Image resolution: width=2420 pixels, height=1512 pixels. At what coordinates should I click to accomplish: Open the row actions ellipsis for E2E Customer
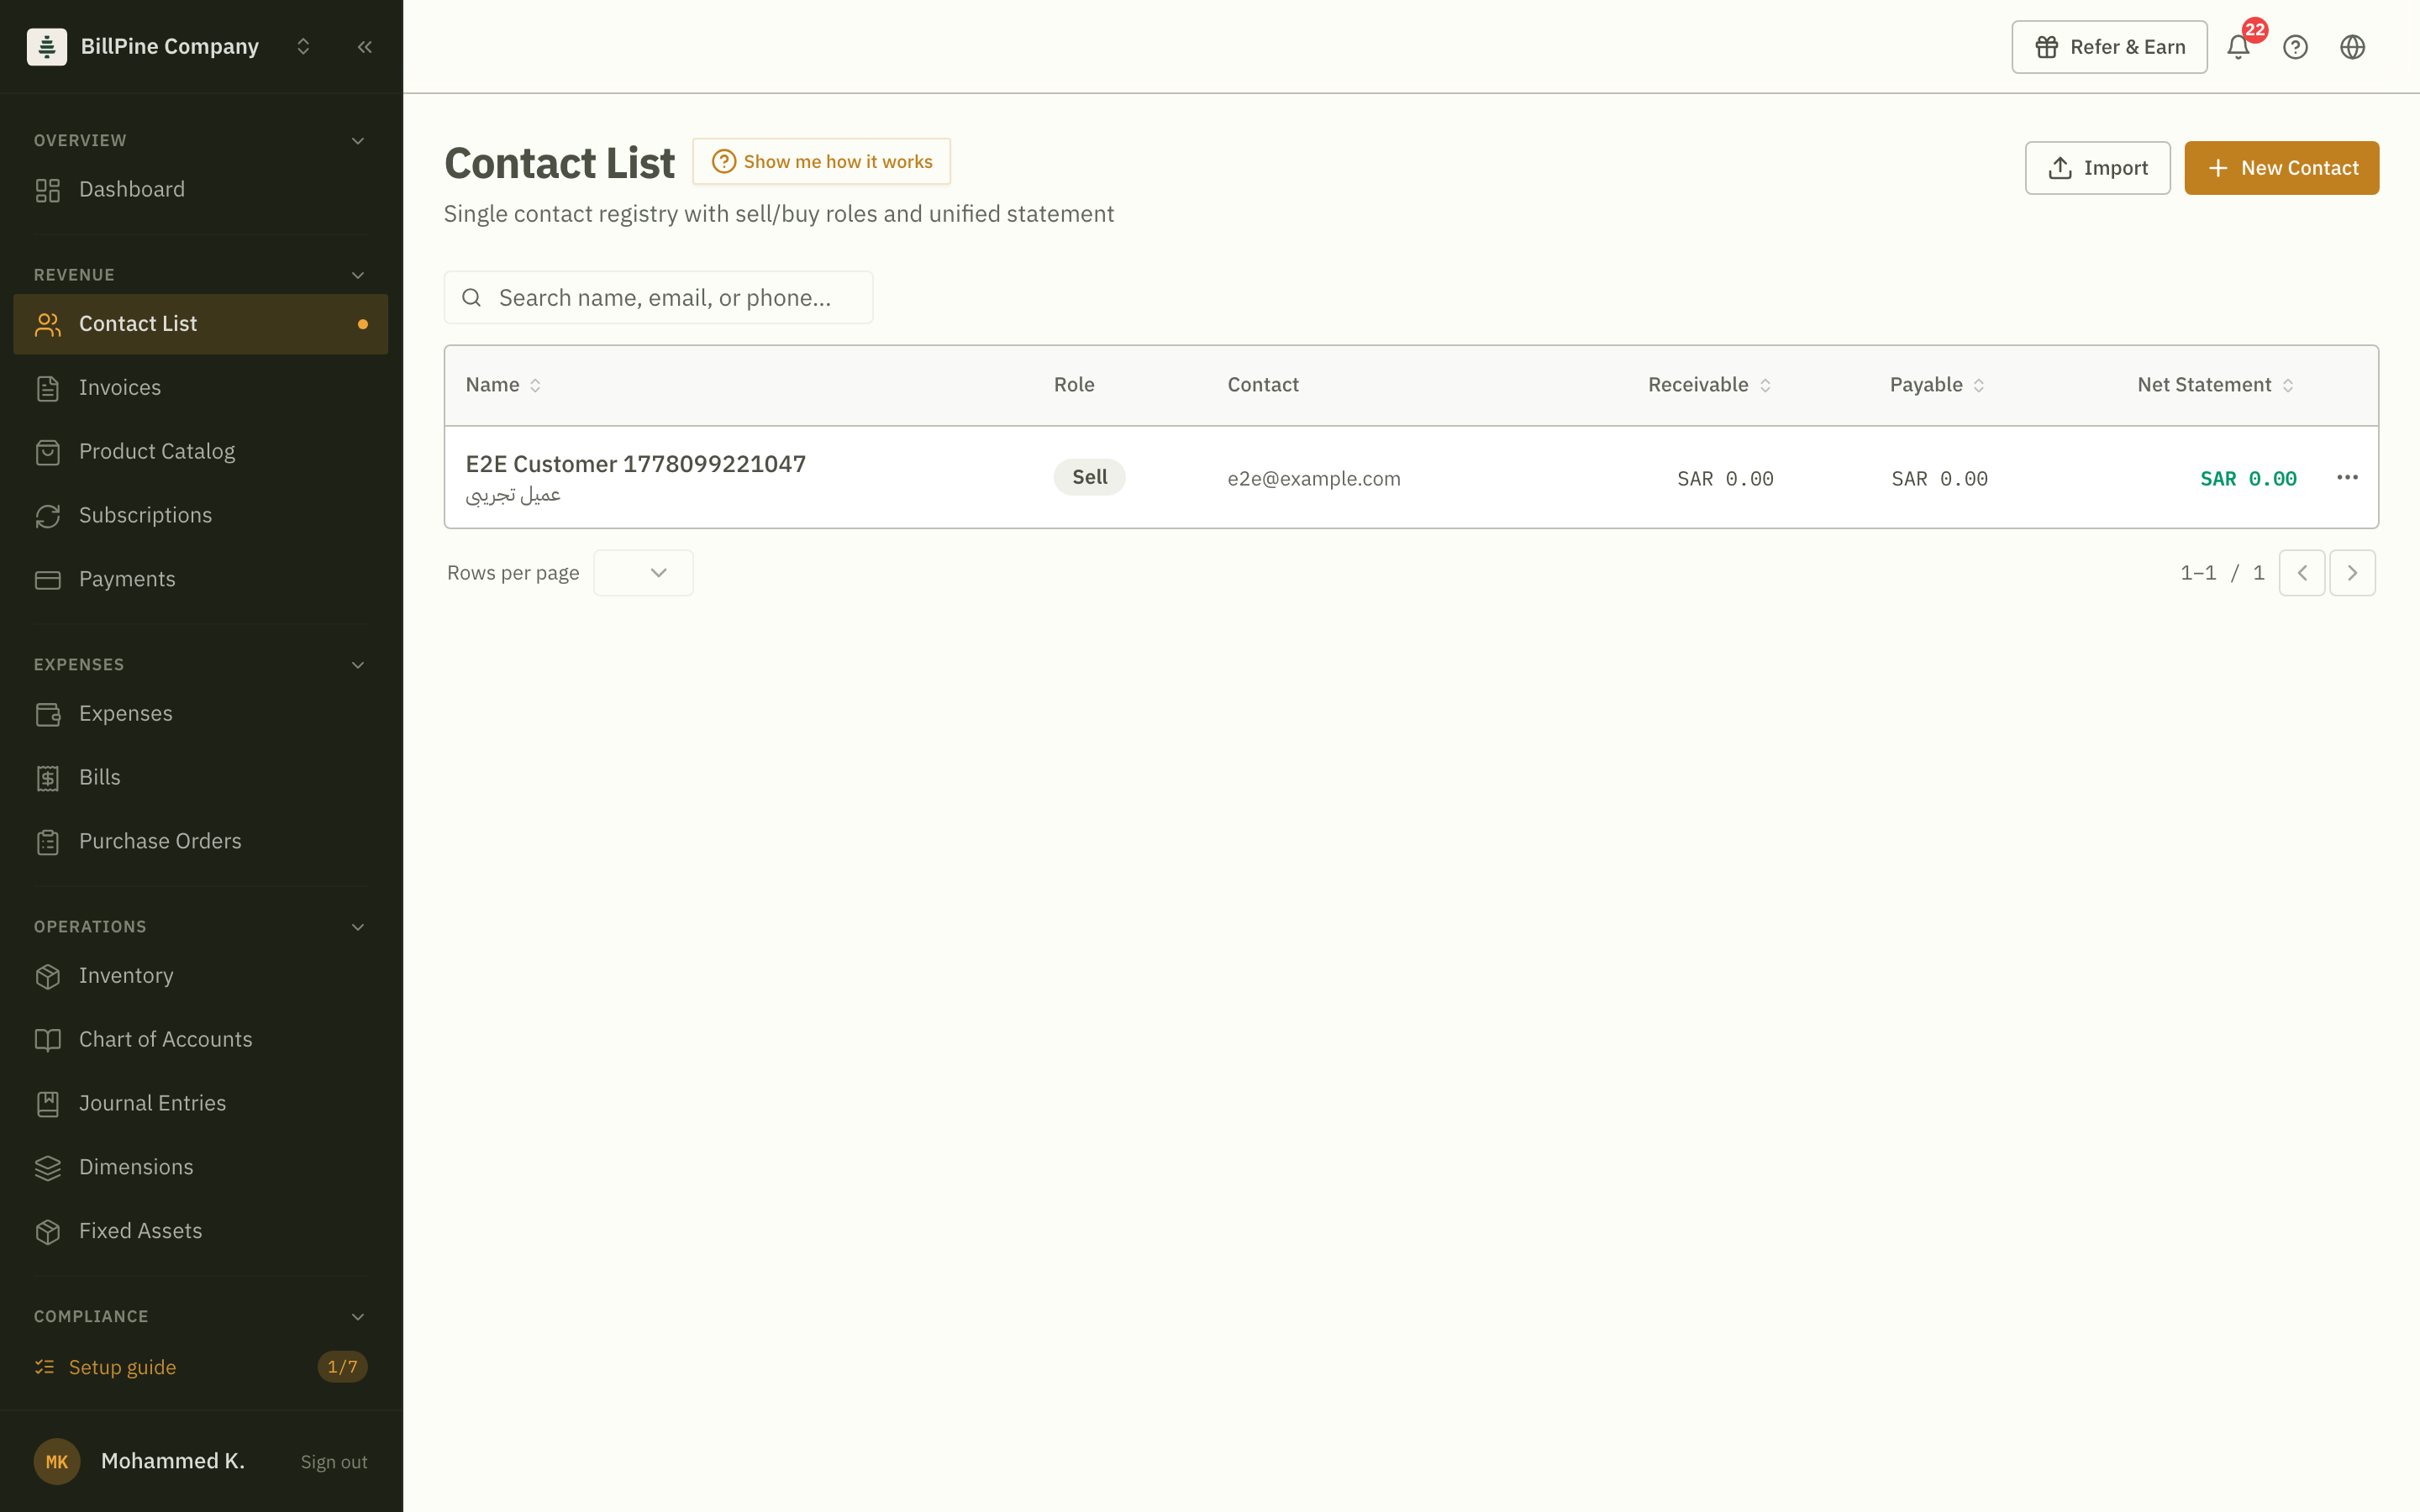coord(2347,478)
